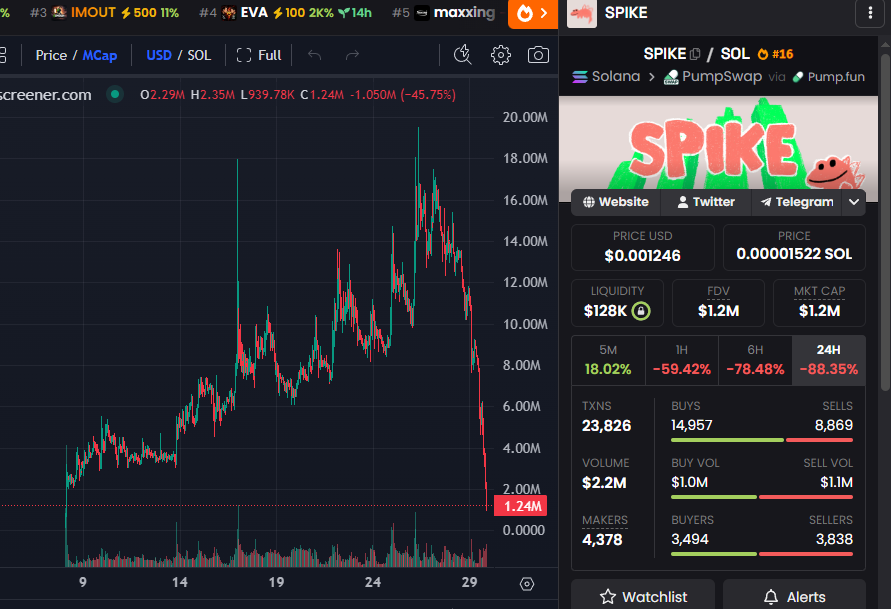Take a chart snapshot with the camera icon

coord(538,55)
